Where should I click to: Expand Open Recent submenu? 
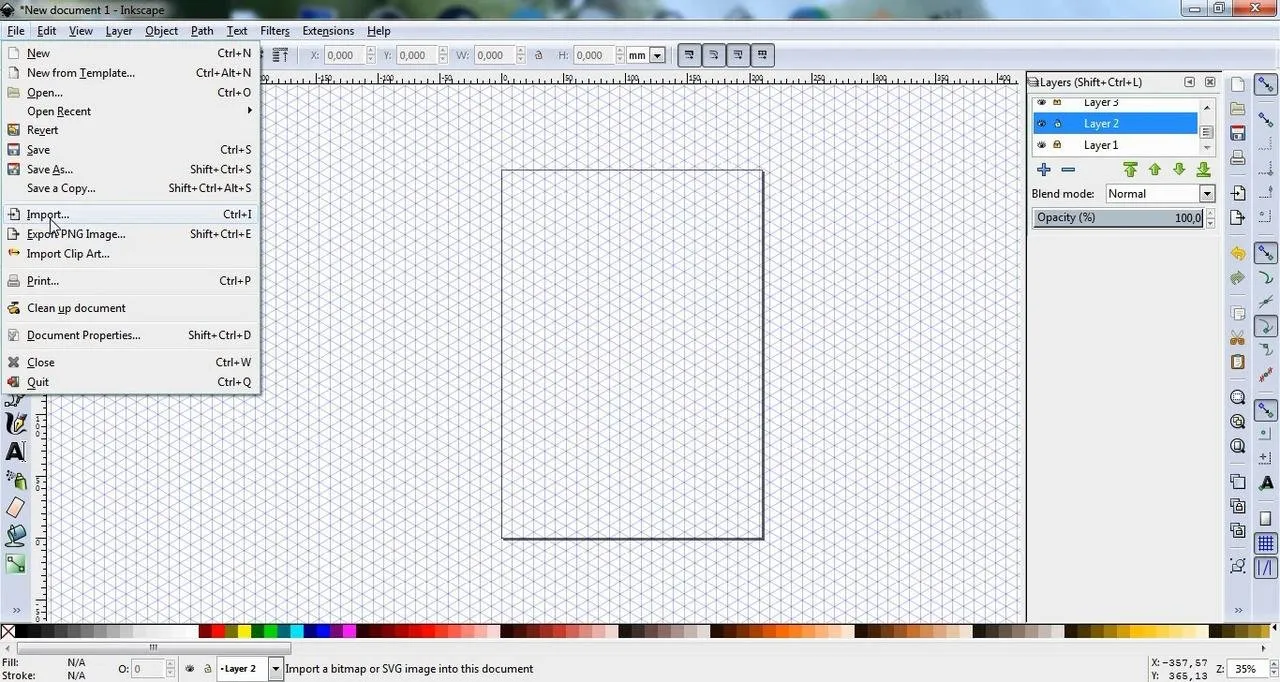click(131, 111)
